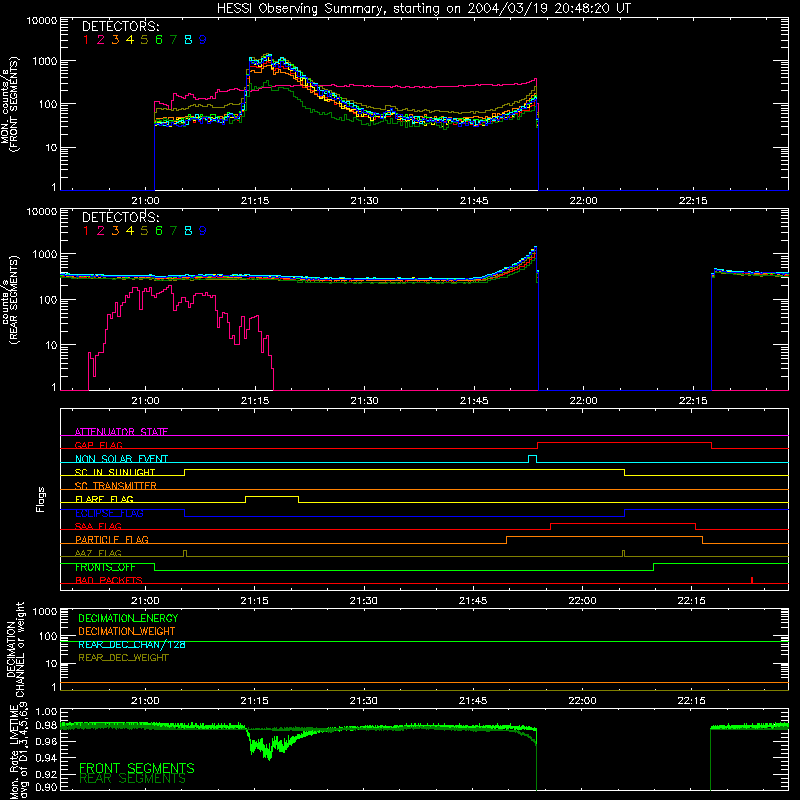Click the REAR SEGMENTS livetime legend label
Screen dimensions: 800x800
pos(133,779)
